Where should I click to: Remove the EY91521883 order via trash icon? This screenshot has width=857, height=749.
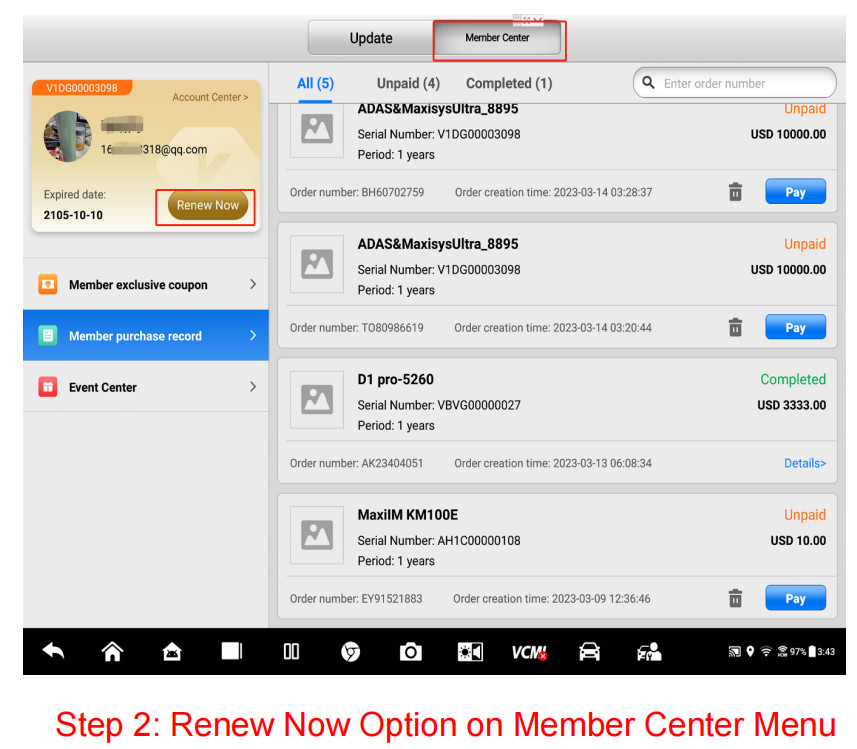pyautogui.click(x=735, y=597)
